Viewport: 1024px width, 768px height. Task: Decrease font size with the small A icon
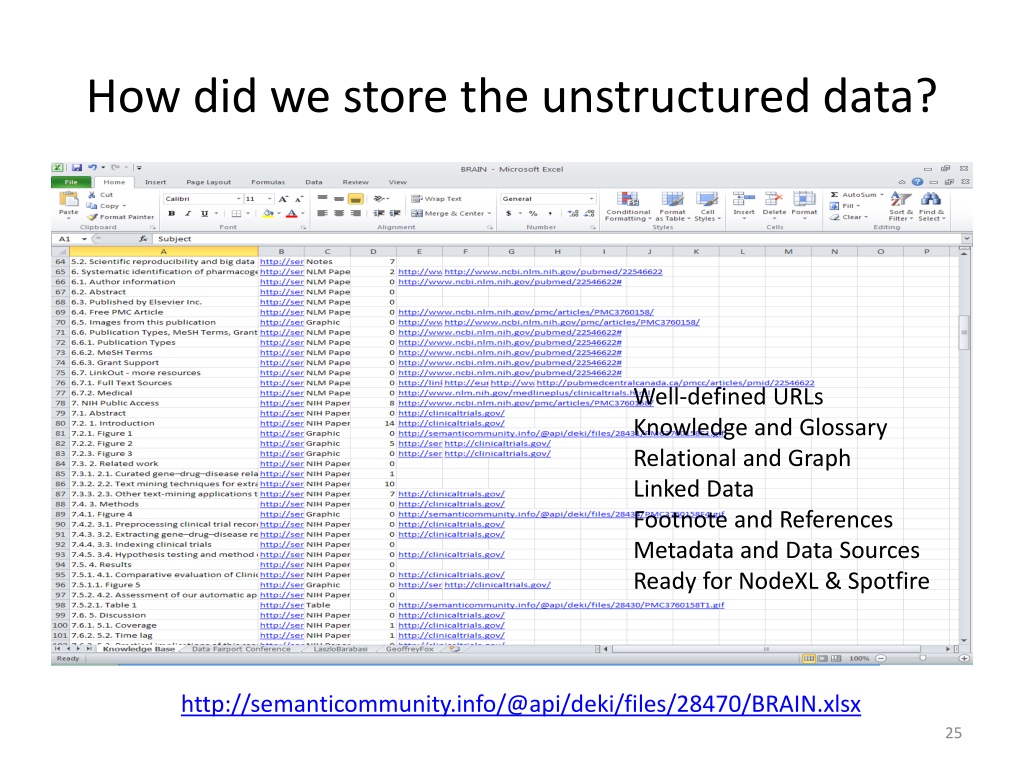coord(299,199)
